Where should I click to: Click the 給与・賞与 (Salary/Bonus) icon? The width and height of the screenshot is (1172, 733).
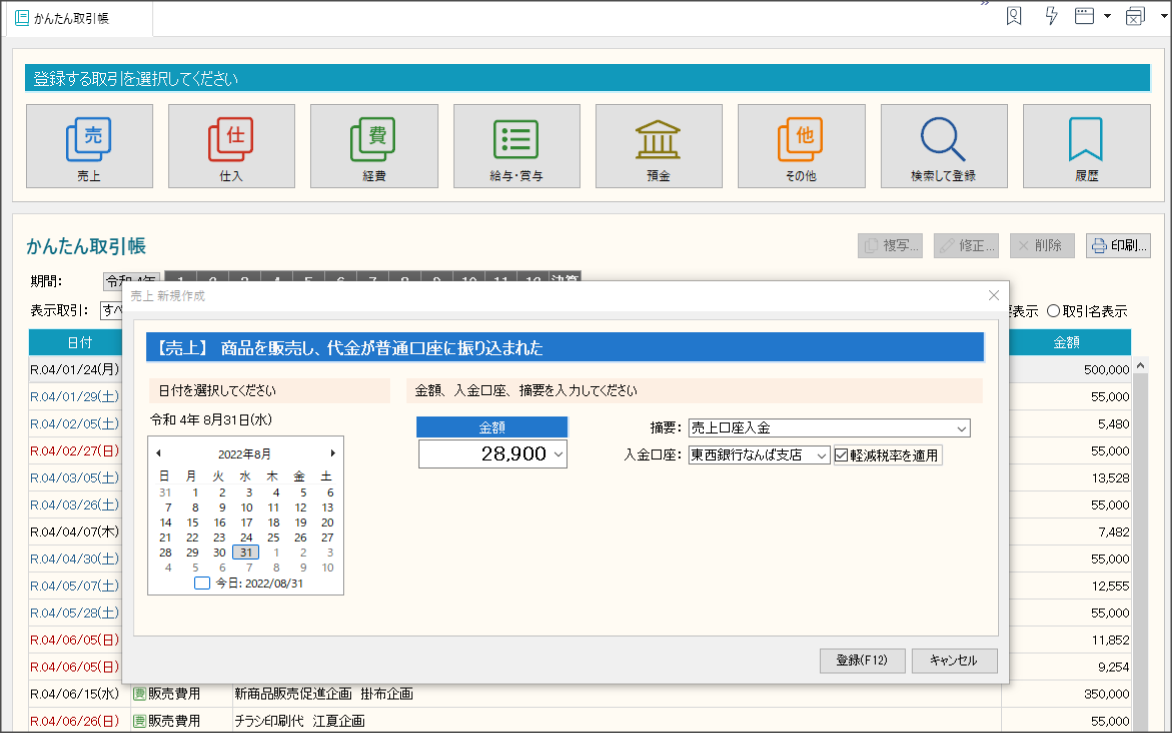tap(516, 146)
